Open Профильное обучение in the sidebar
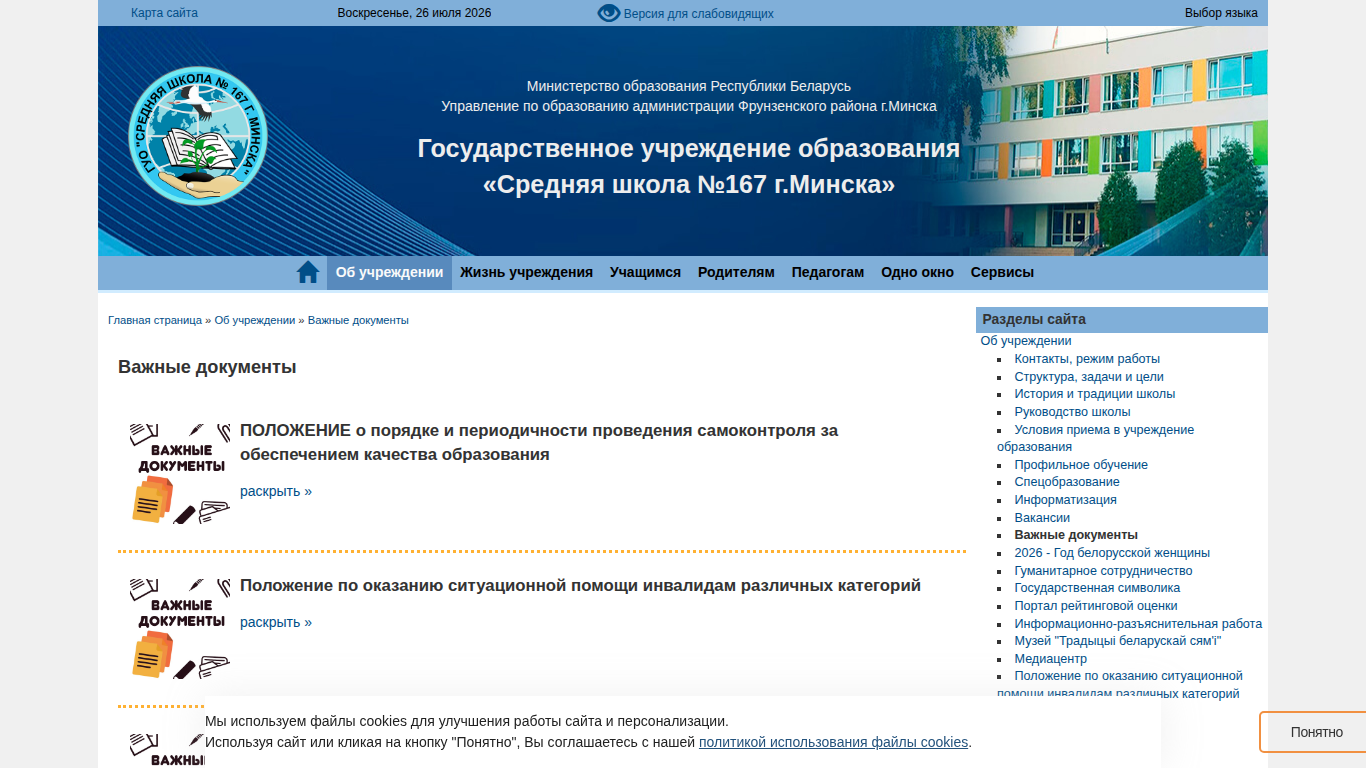1366x768 pixels. [x=1081, y=465]
